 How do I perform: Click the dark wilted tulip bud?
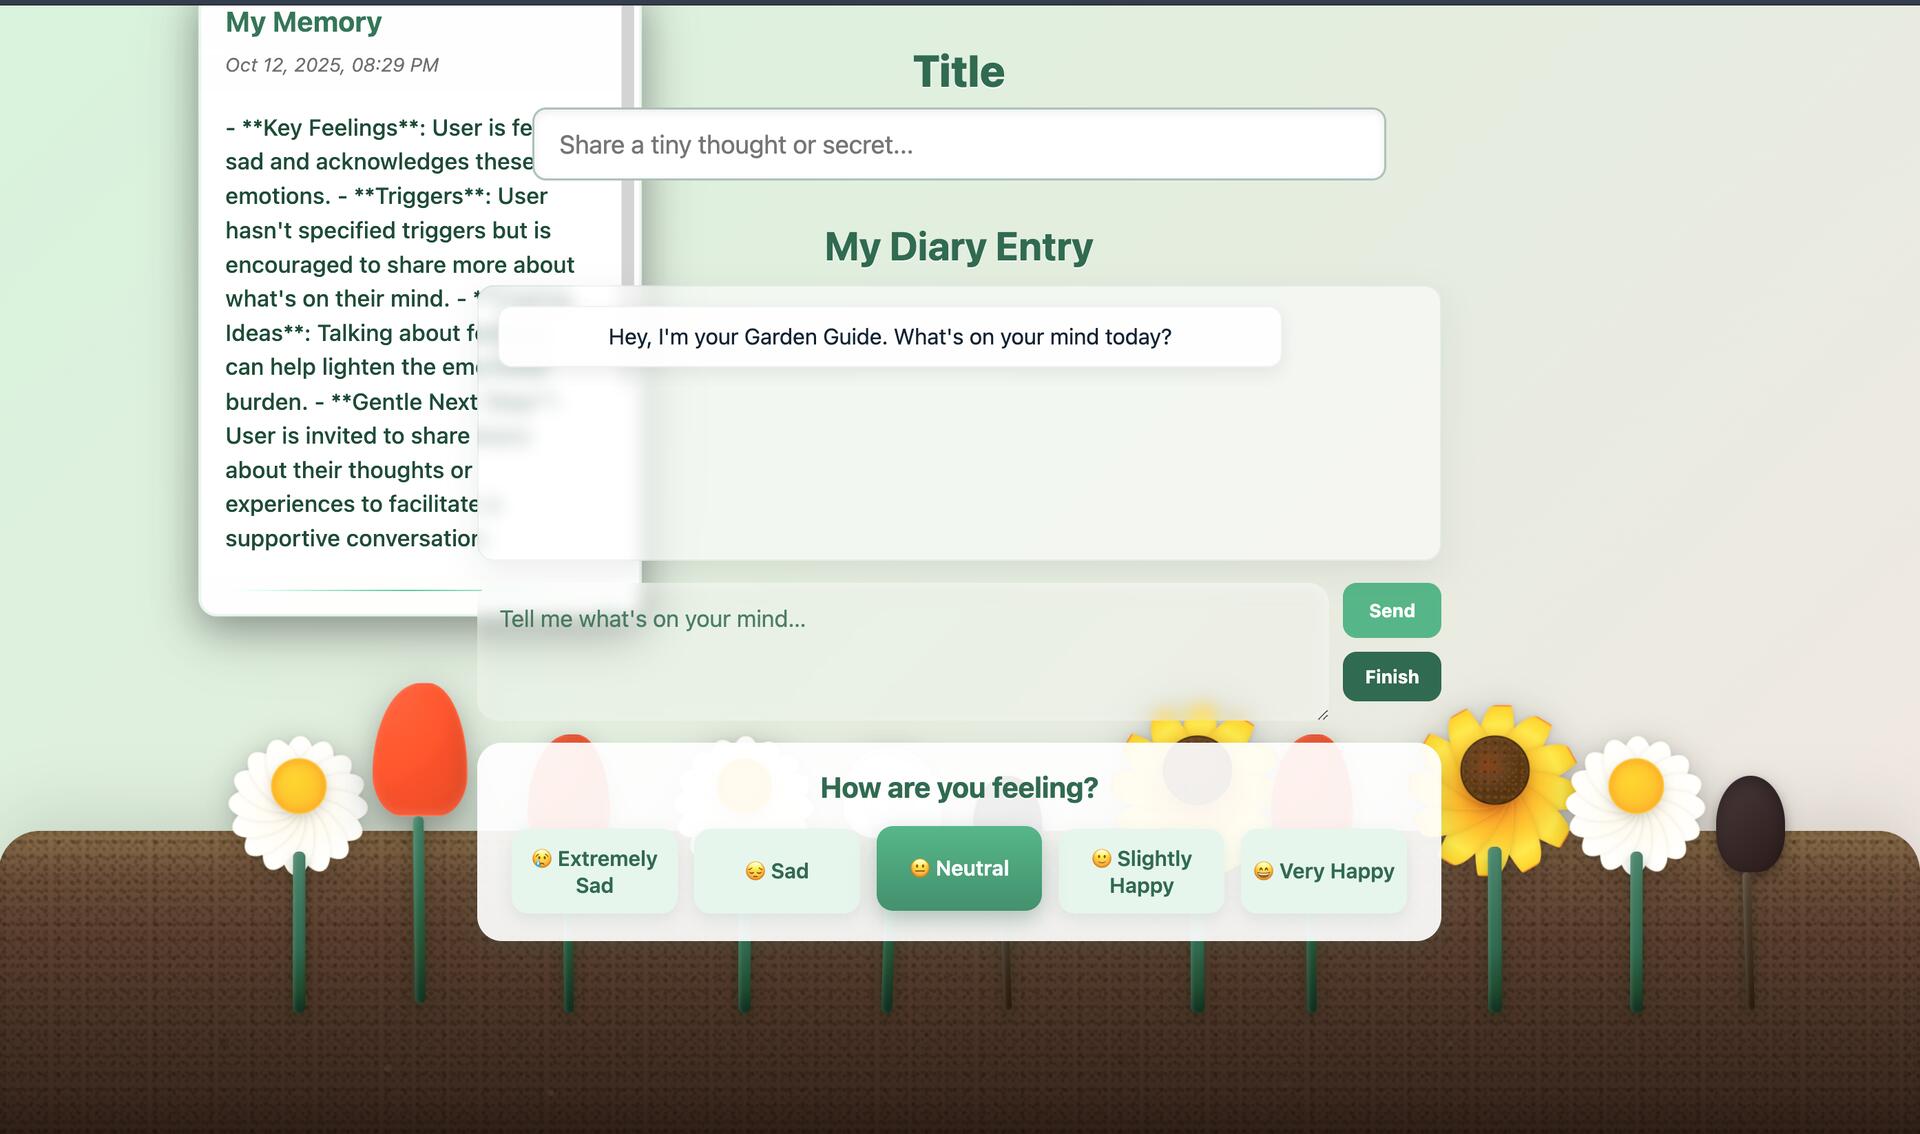[x=1750, y=822]
